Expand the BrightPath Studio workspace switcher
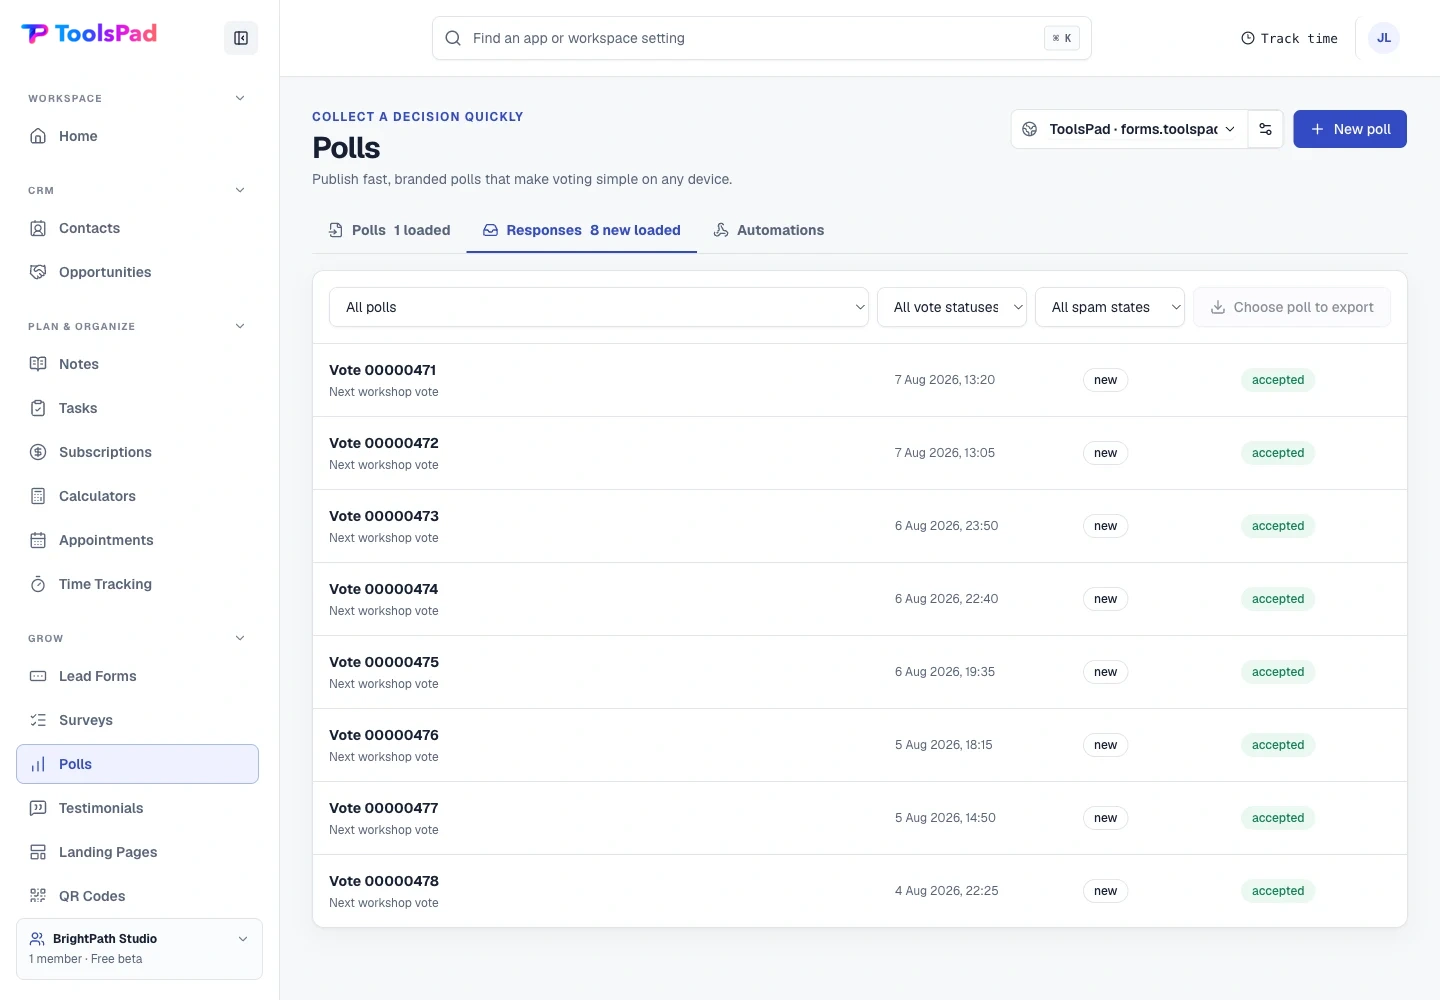 coord(139,949)
